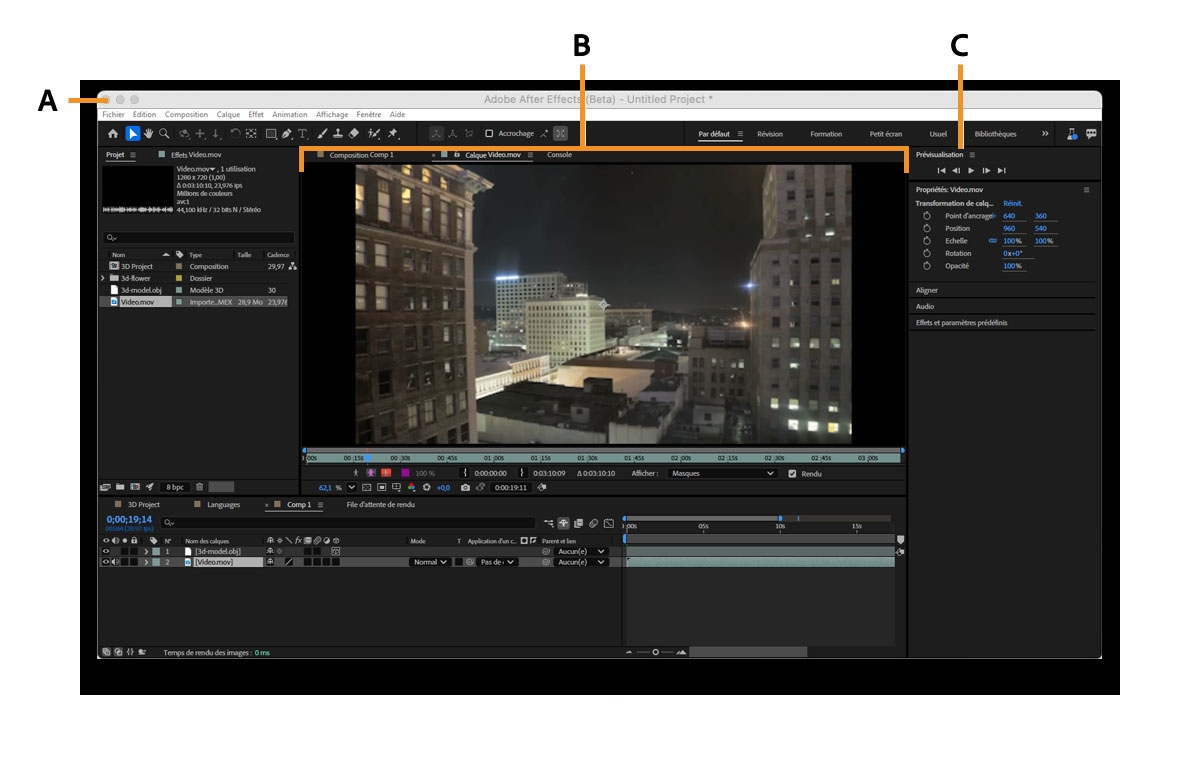Image resolution: width=1200 pixels, height=775 pixels.
Task: Hide the 3d-model.obj layer with its eye icon
Action: click(106, 551)
